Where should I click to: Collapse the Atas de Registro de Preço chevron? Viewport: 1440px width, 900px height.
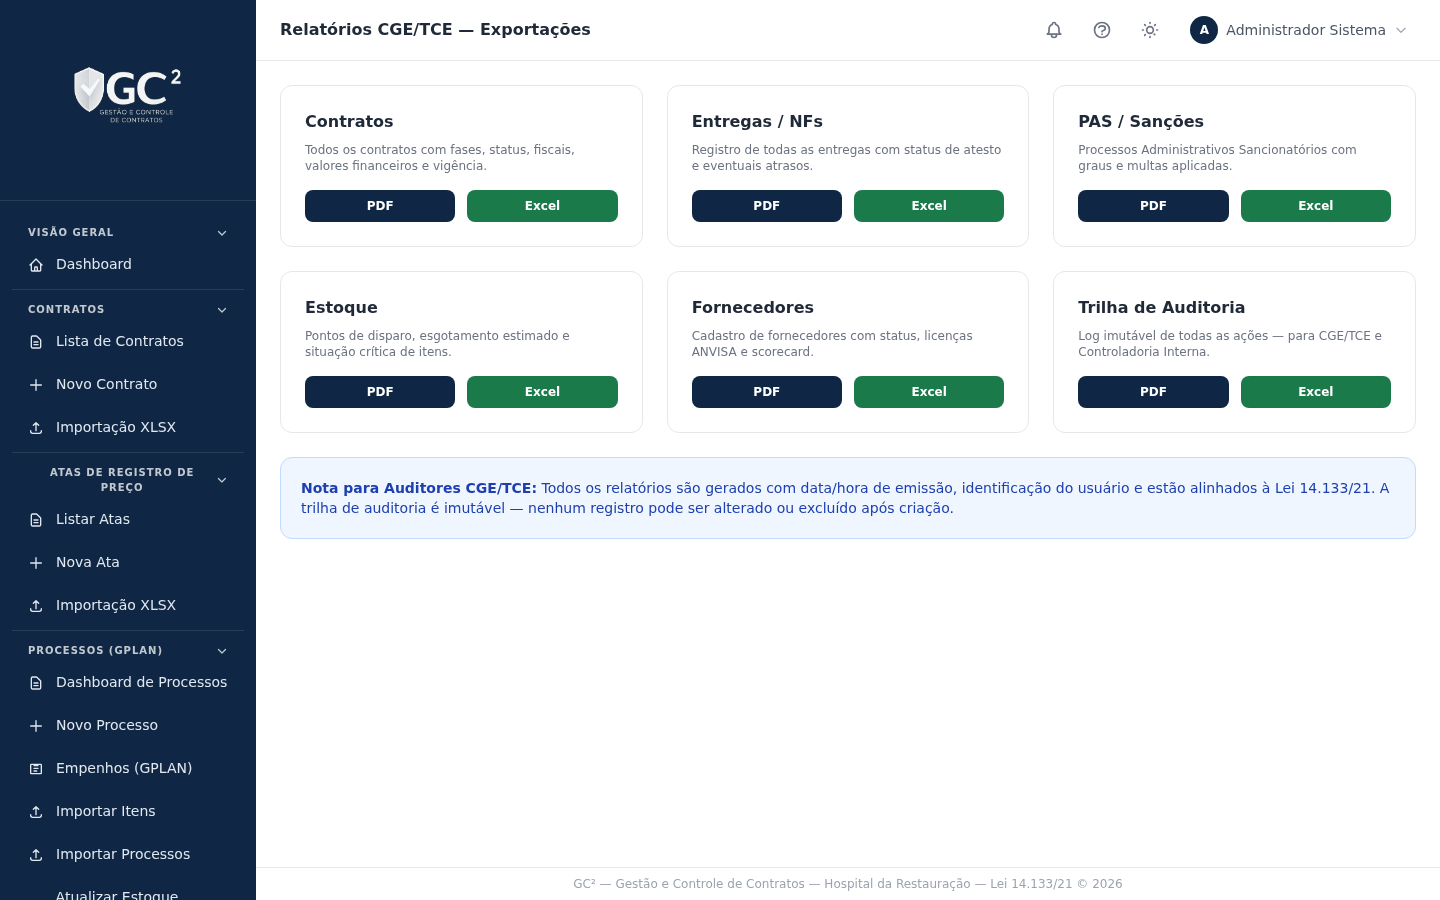point(222,480)
